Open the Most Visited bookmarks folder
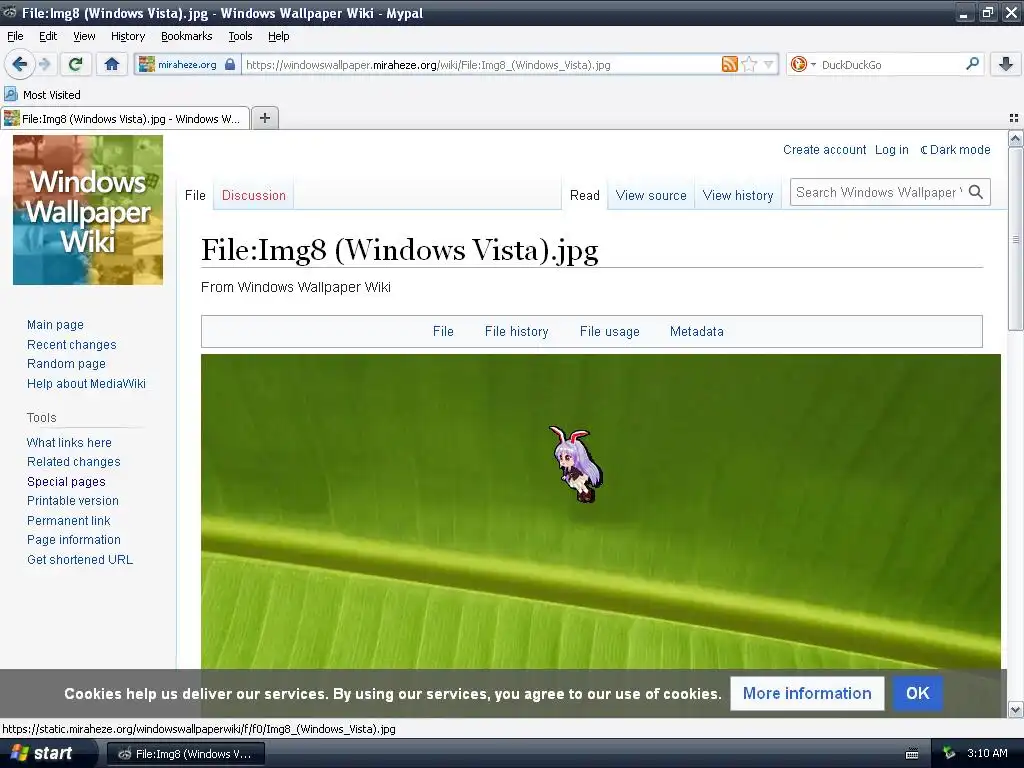 [42, 95]
